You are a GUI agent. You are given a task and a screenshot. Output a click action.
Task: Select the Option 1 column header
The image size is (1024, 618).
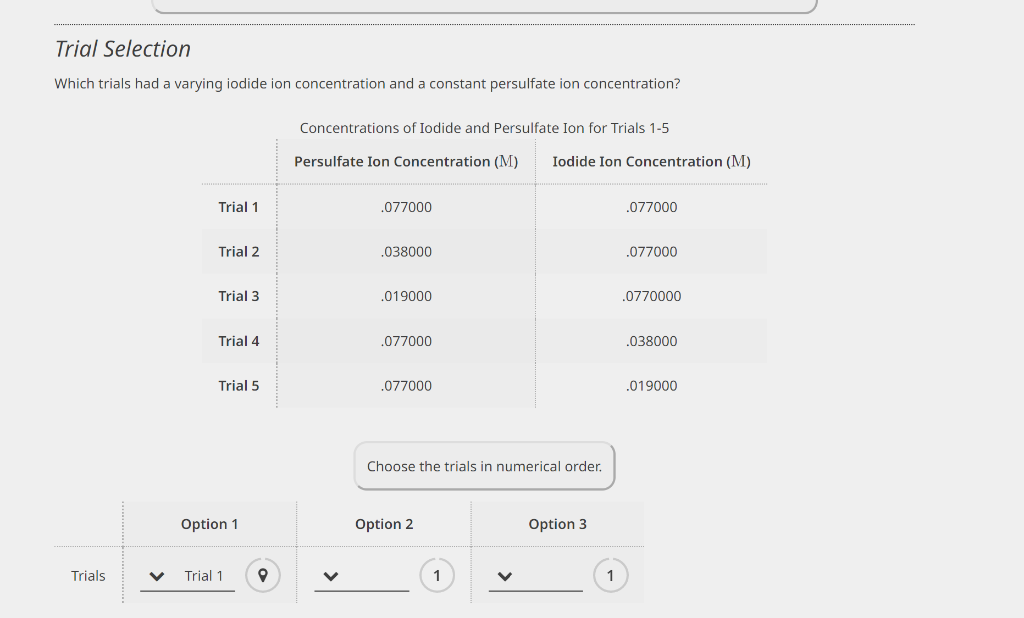coord(209,523)
